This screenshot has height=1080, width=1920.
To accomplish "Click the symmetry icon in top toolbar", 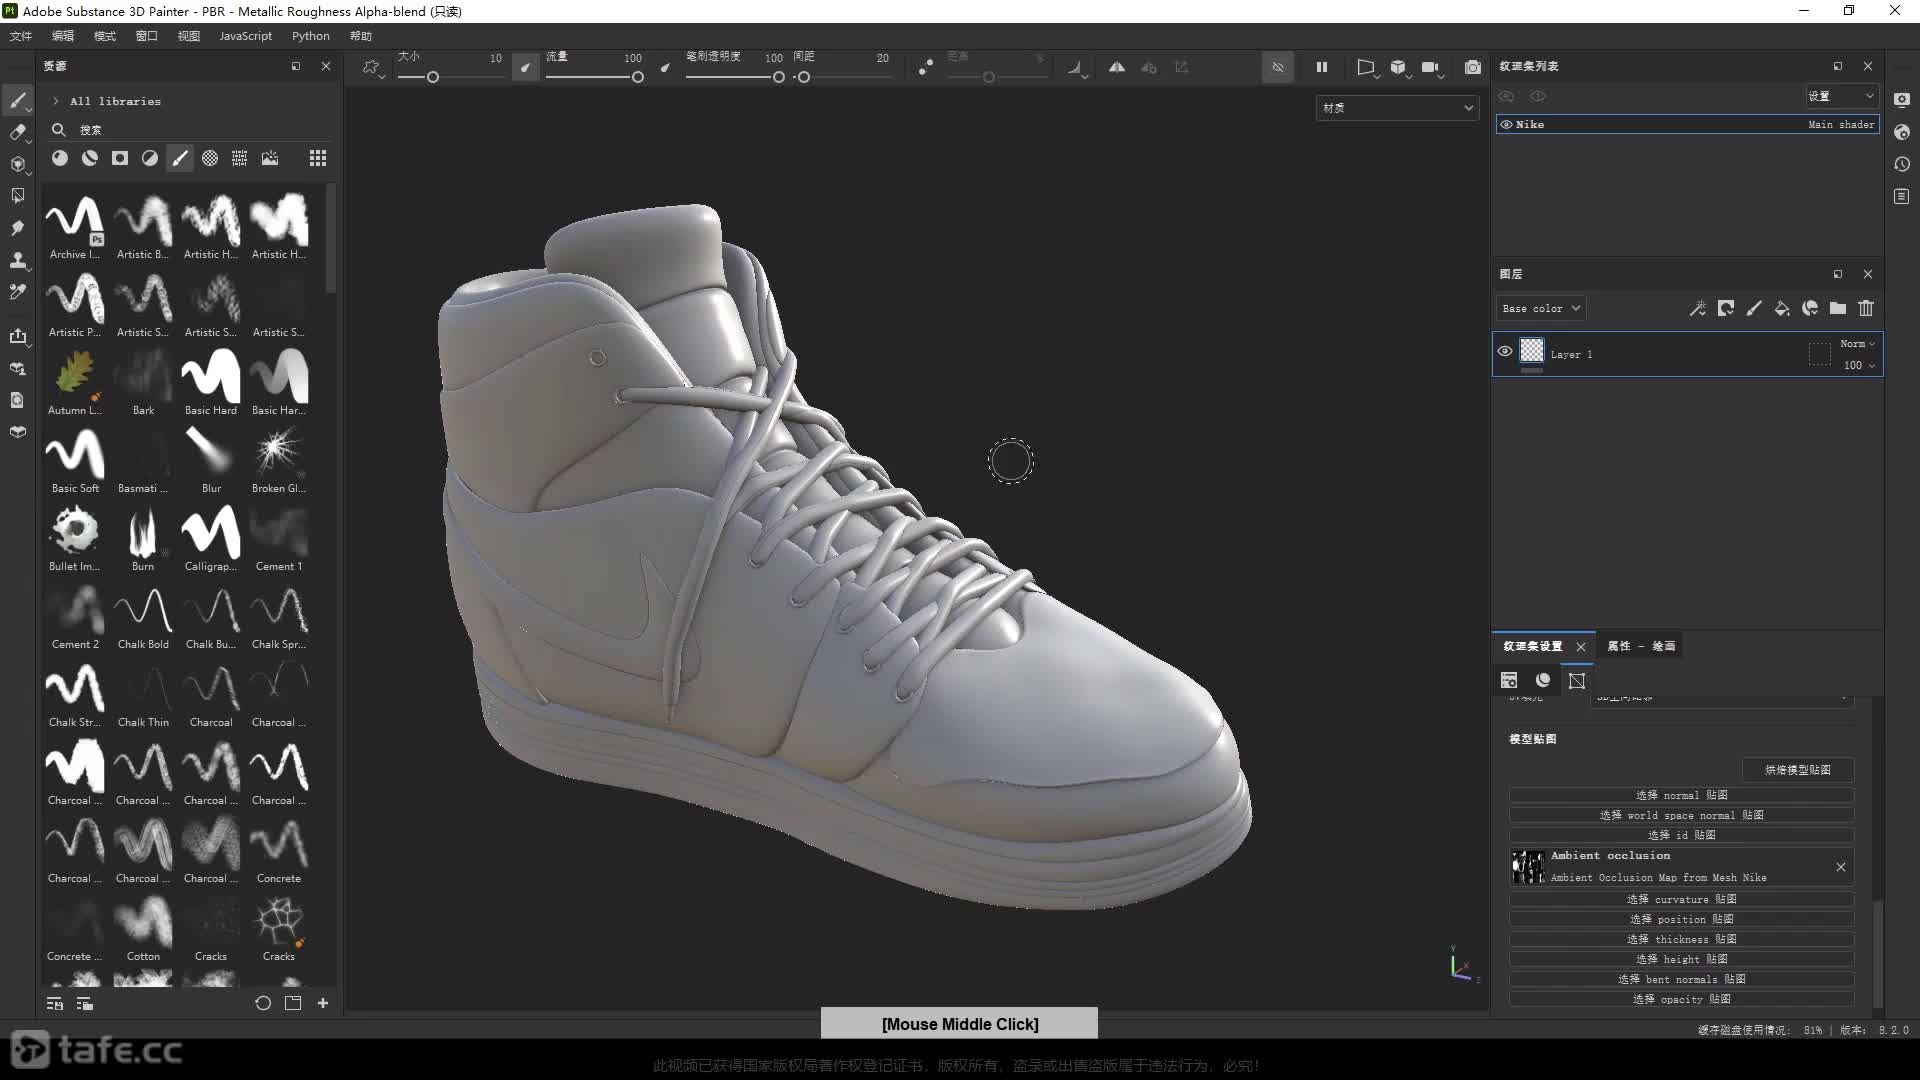I will click(1117, 67).
